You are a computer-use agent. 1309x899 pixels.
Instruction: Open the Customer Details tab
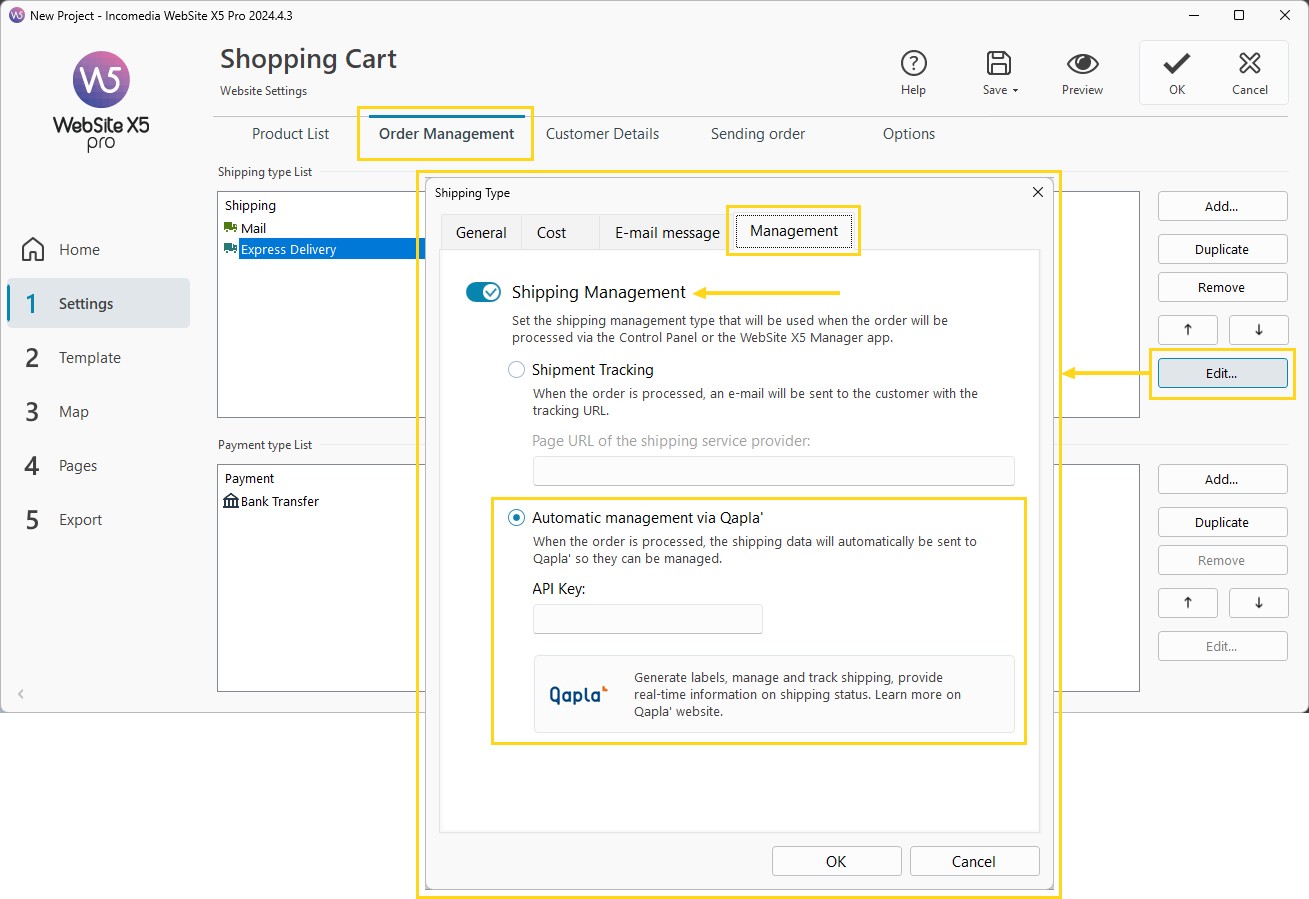602,134
